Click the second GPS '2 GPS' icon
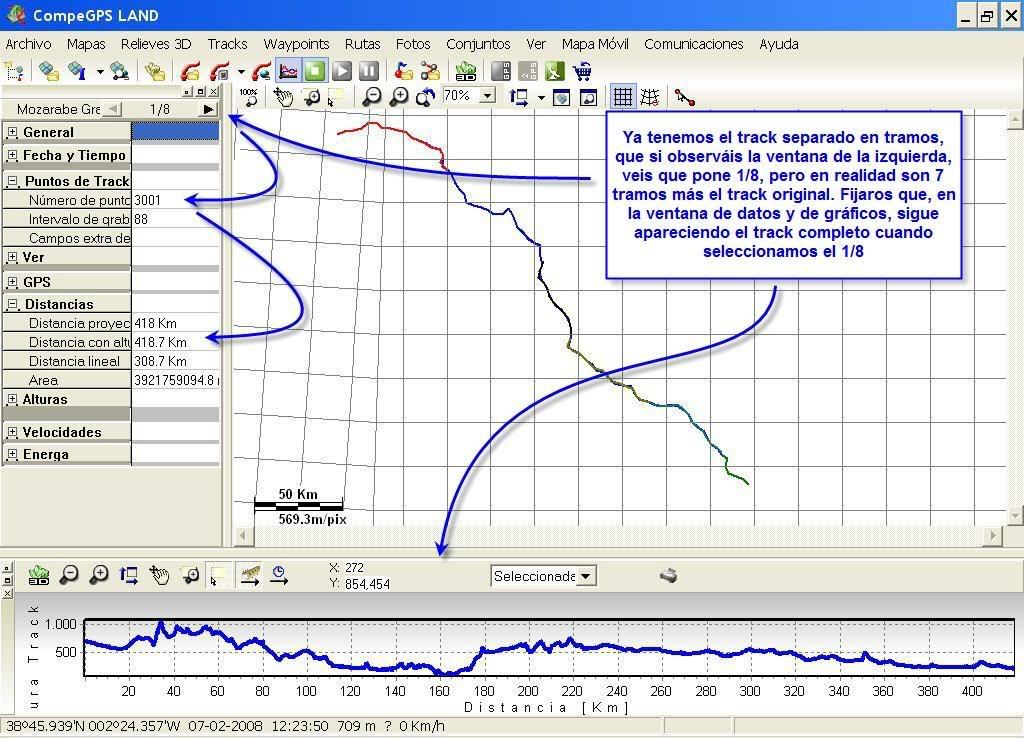This screenshot has width=1024, height=738. pos(528,71)
